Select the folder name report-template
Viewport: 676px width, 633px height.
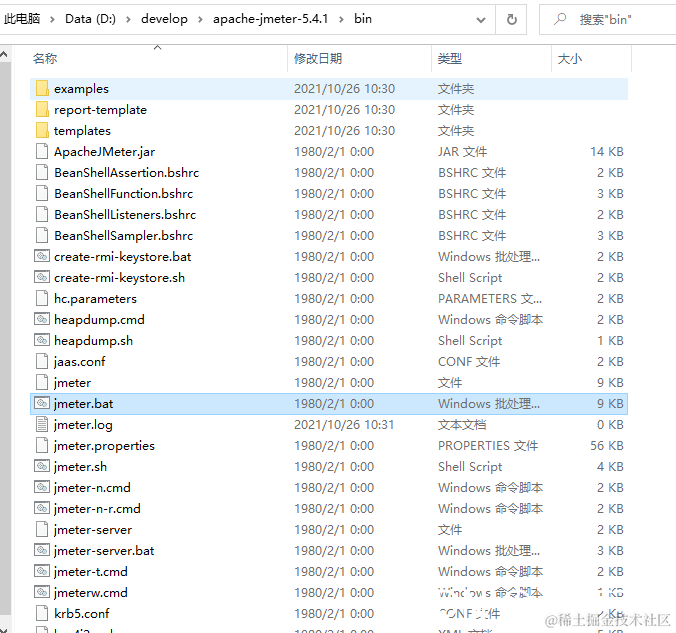click(100, 110)
